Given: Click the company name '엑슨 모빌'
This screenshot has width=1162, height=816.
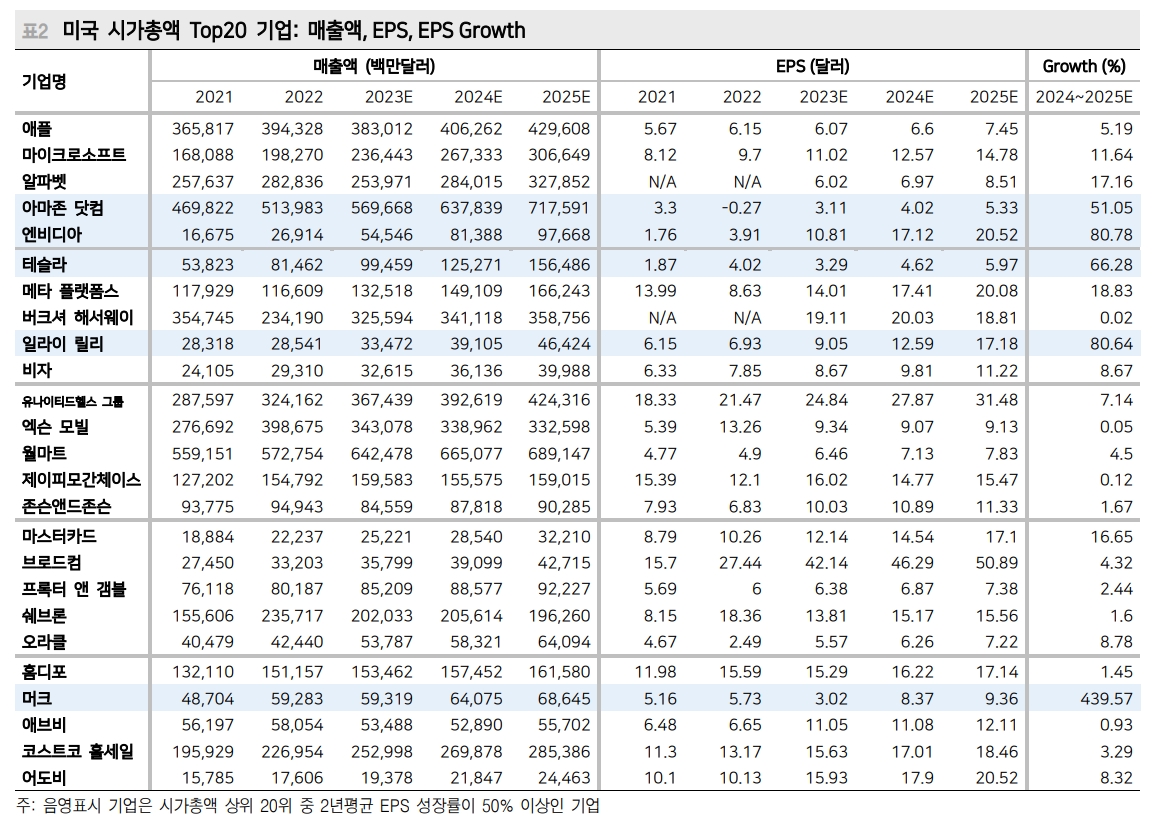Looking at the screenshot, I should coord(56,427).
